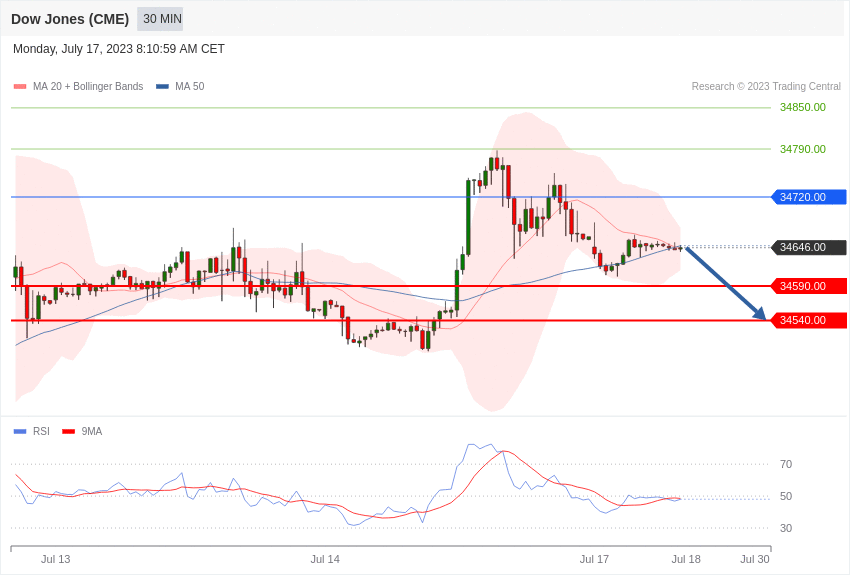Click the 34850.00 resistance level label
The image size is (850, 576).
[802, 107]
